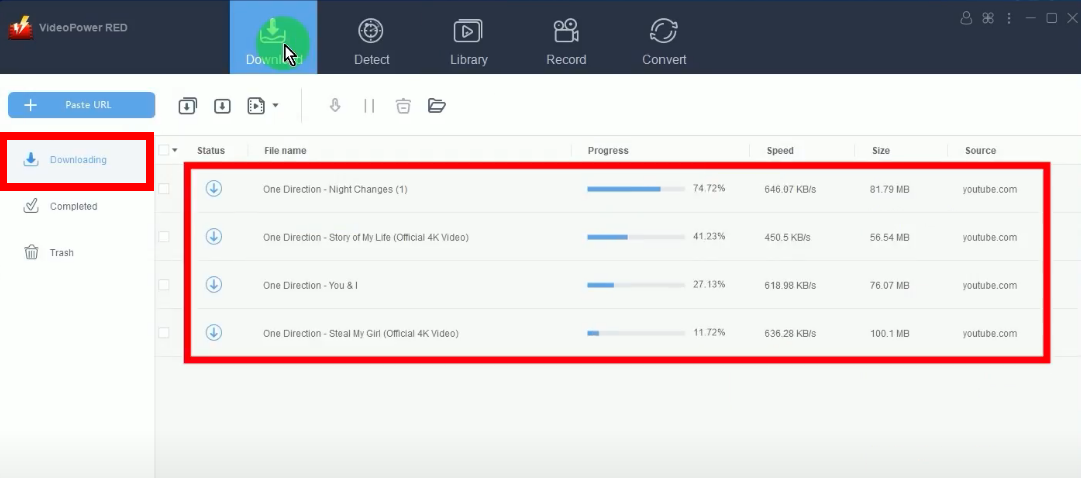
Task: Click the You & I progress bar
Action: pyautogui.click(x=636, y=285)
